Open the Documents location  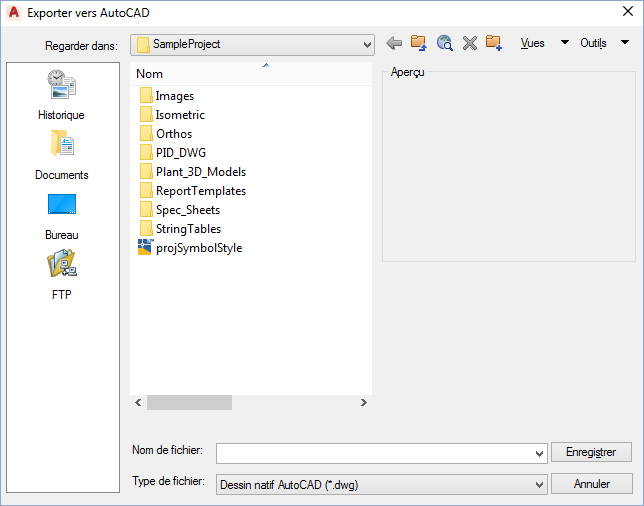pyautogui.click(x=62, y=155)
